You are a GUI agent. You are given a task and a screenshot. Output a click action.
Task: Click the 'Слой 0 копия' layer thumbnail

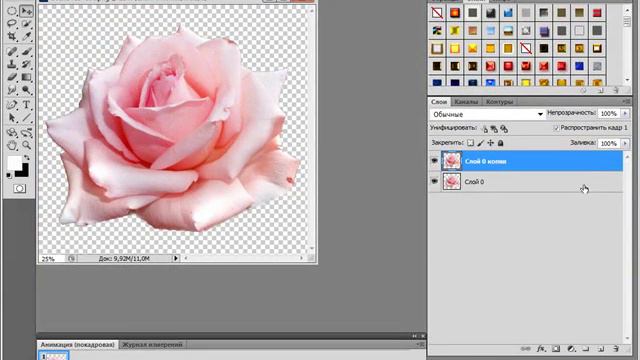(x=452, y=161)
